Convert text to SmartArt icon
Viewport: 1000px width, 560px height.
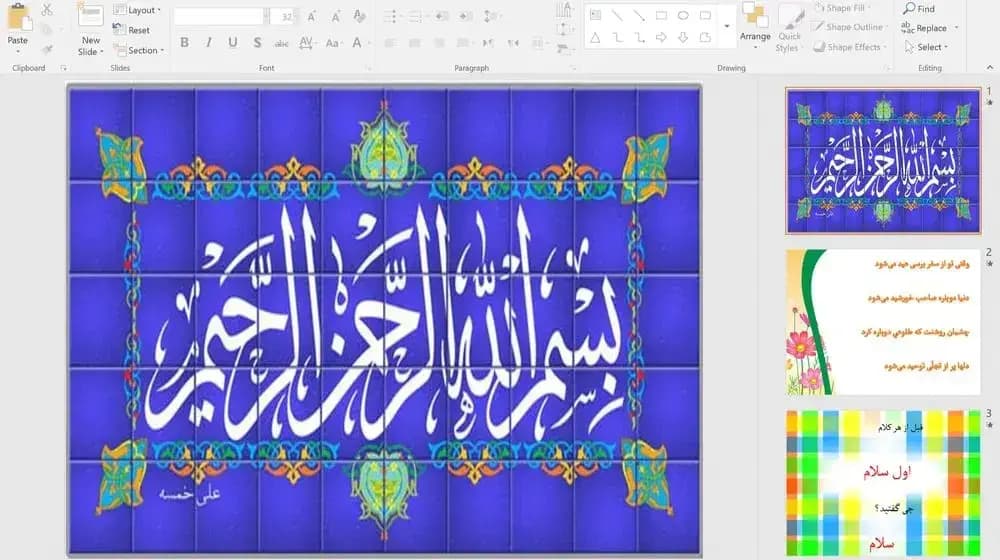[563, 49]
